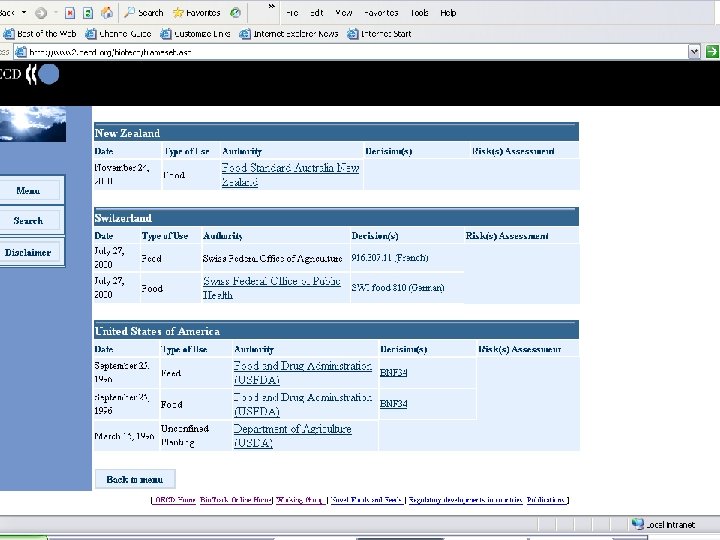Open Food and Drug Administration link in Feed row
The width and height of the screenshot is (720, 540).
click(x=302, y=372)
